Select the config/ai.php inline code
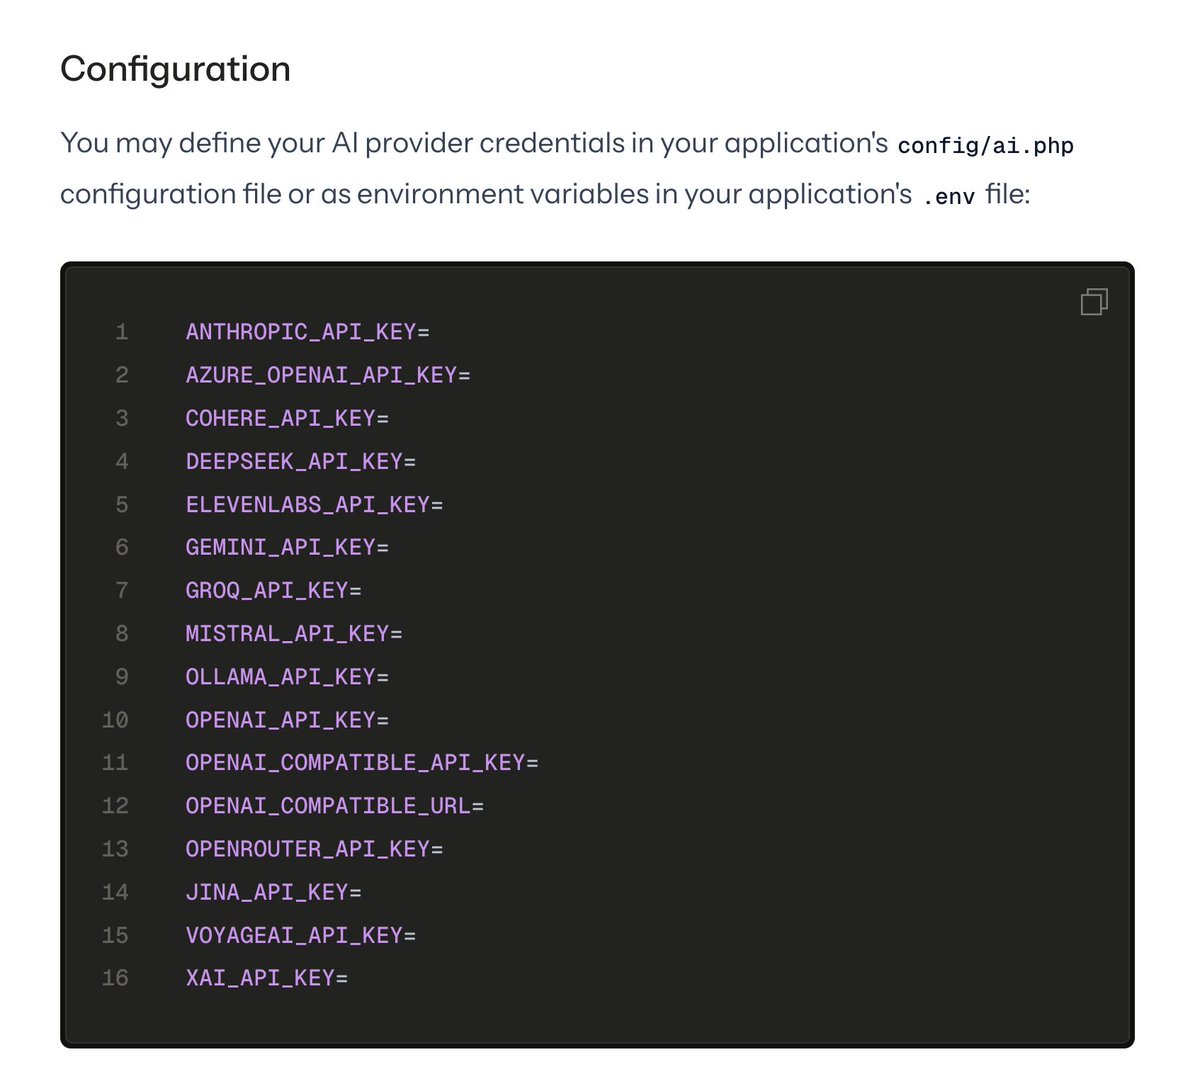Screen dimensions: 1200x1091 click(985, 145)
